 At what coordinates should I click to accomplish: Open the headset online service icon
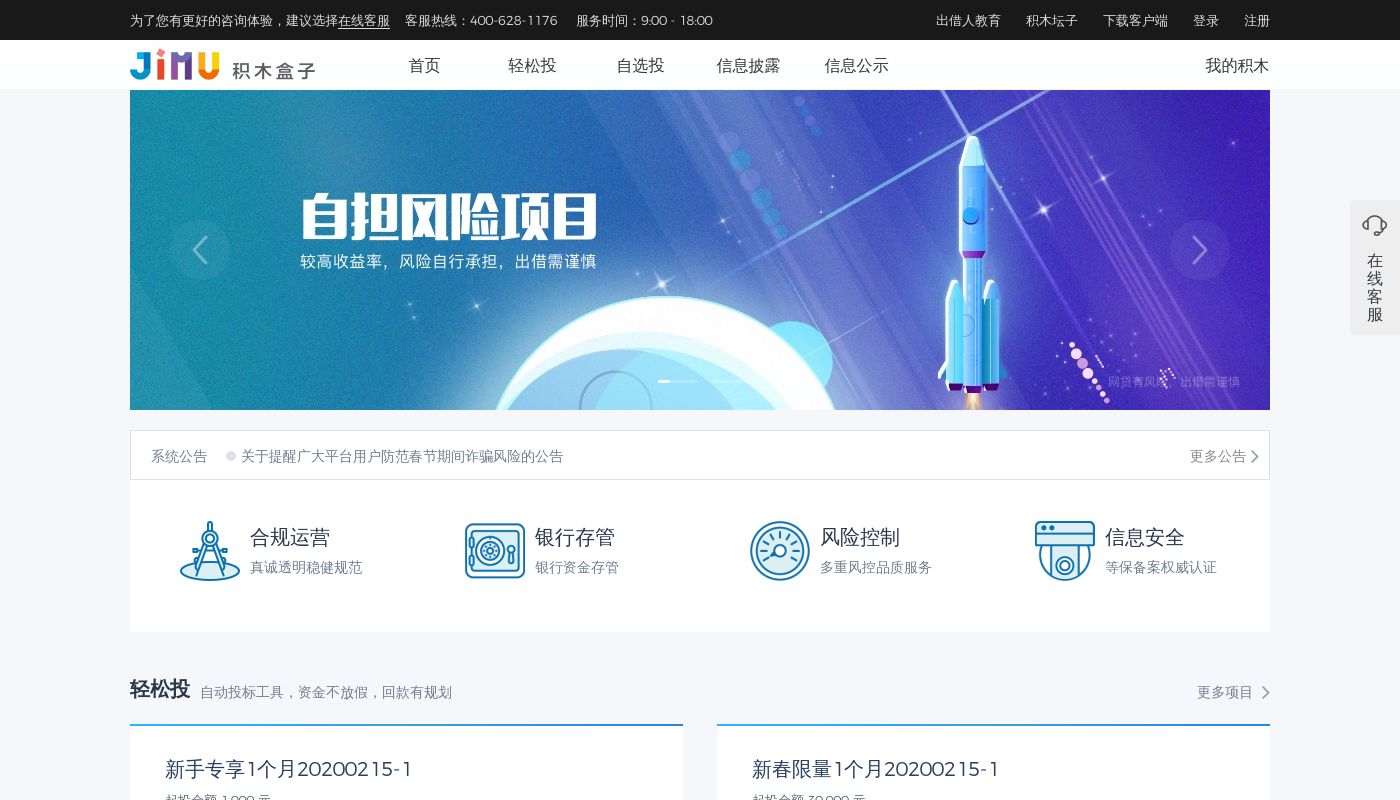pos(1375,226)
